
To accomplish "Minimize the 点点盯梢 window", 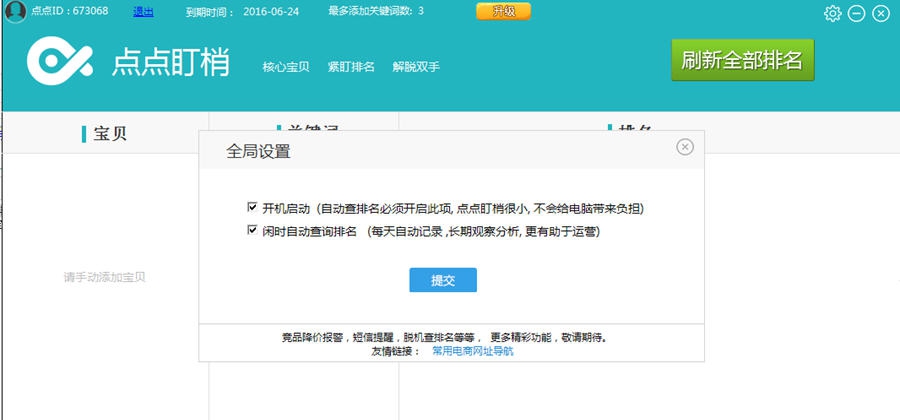I will point(856,13).
